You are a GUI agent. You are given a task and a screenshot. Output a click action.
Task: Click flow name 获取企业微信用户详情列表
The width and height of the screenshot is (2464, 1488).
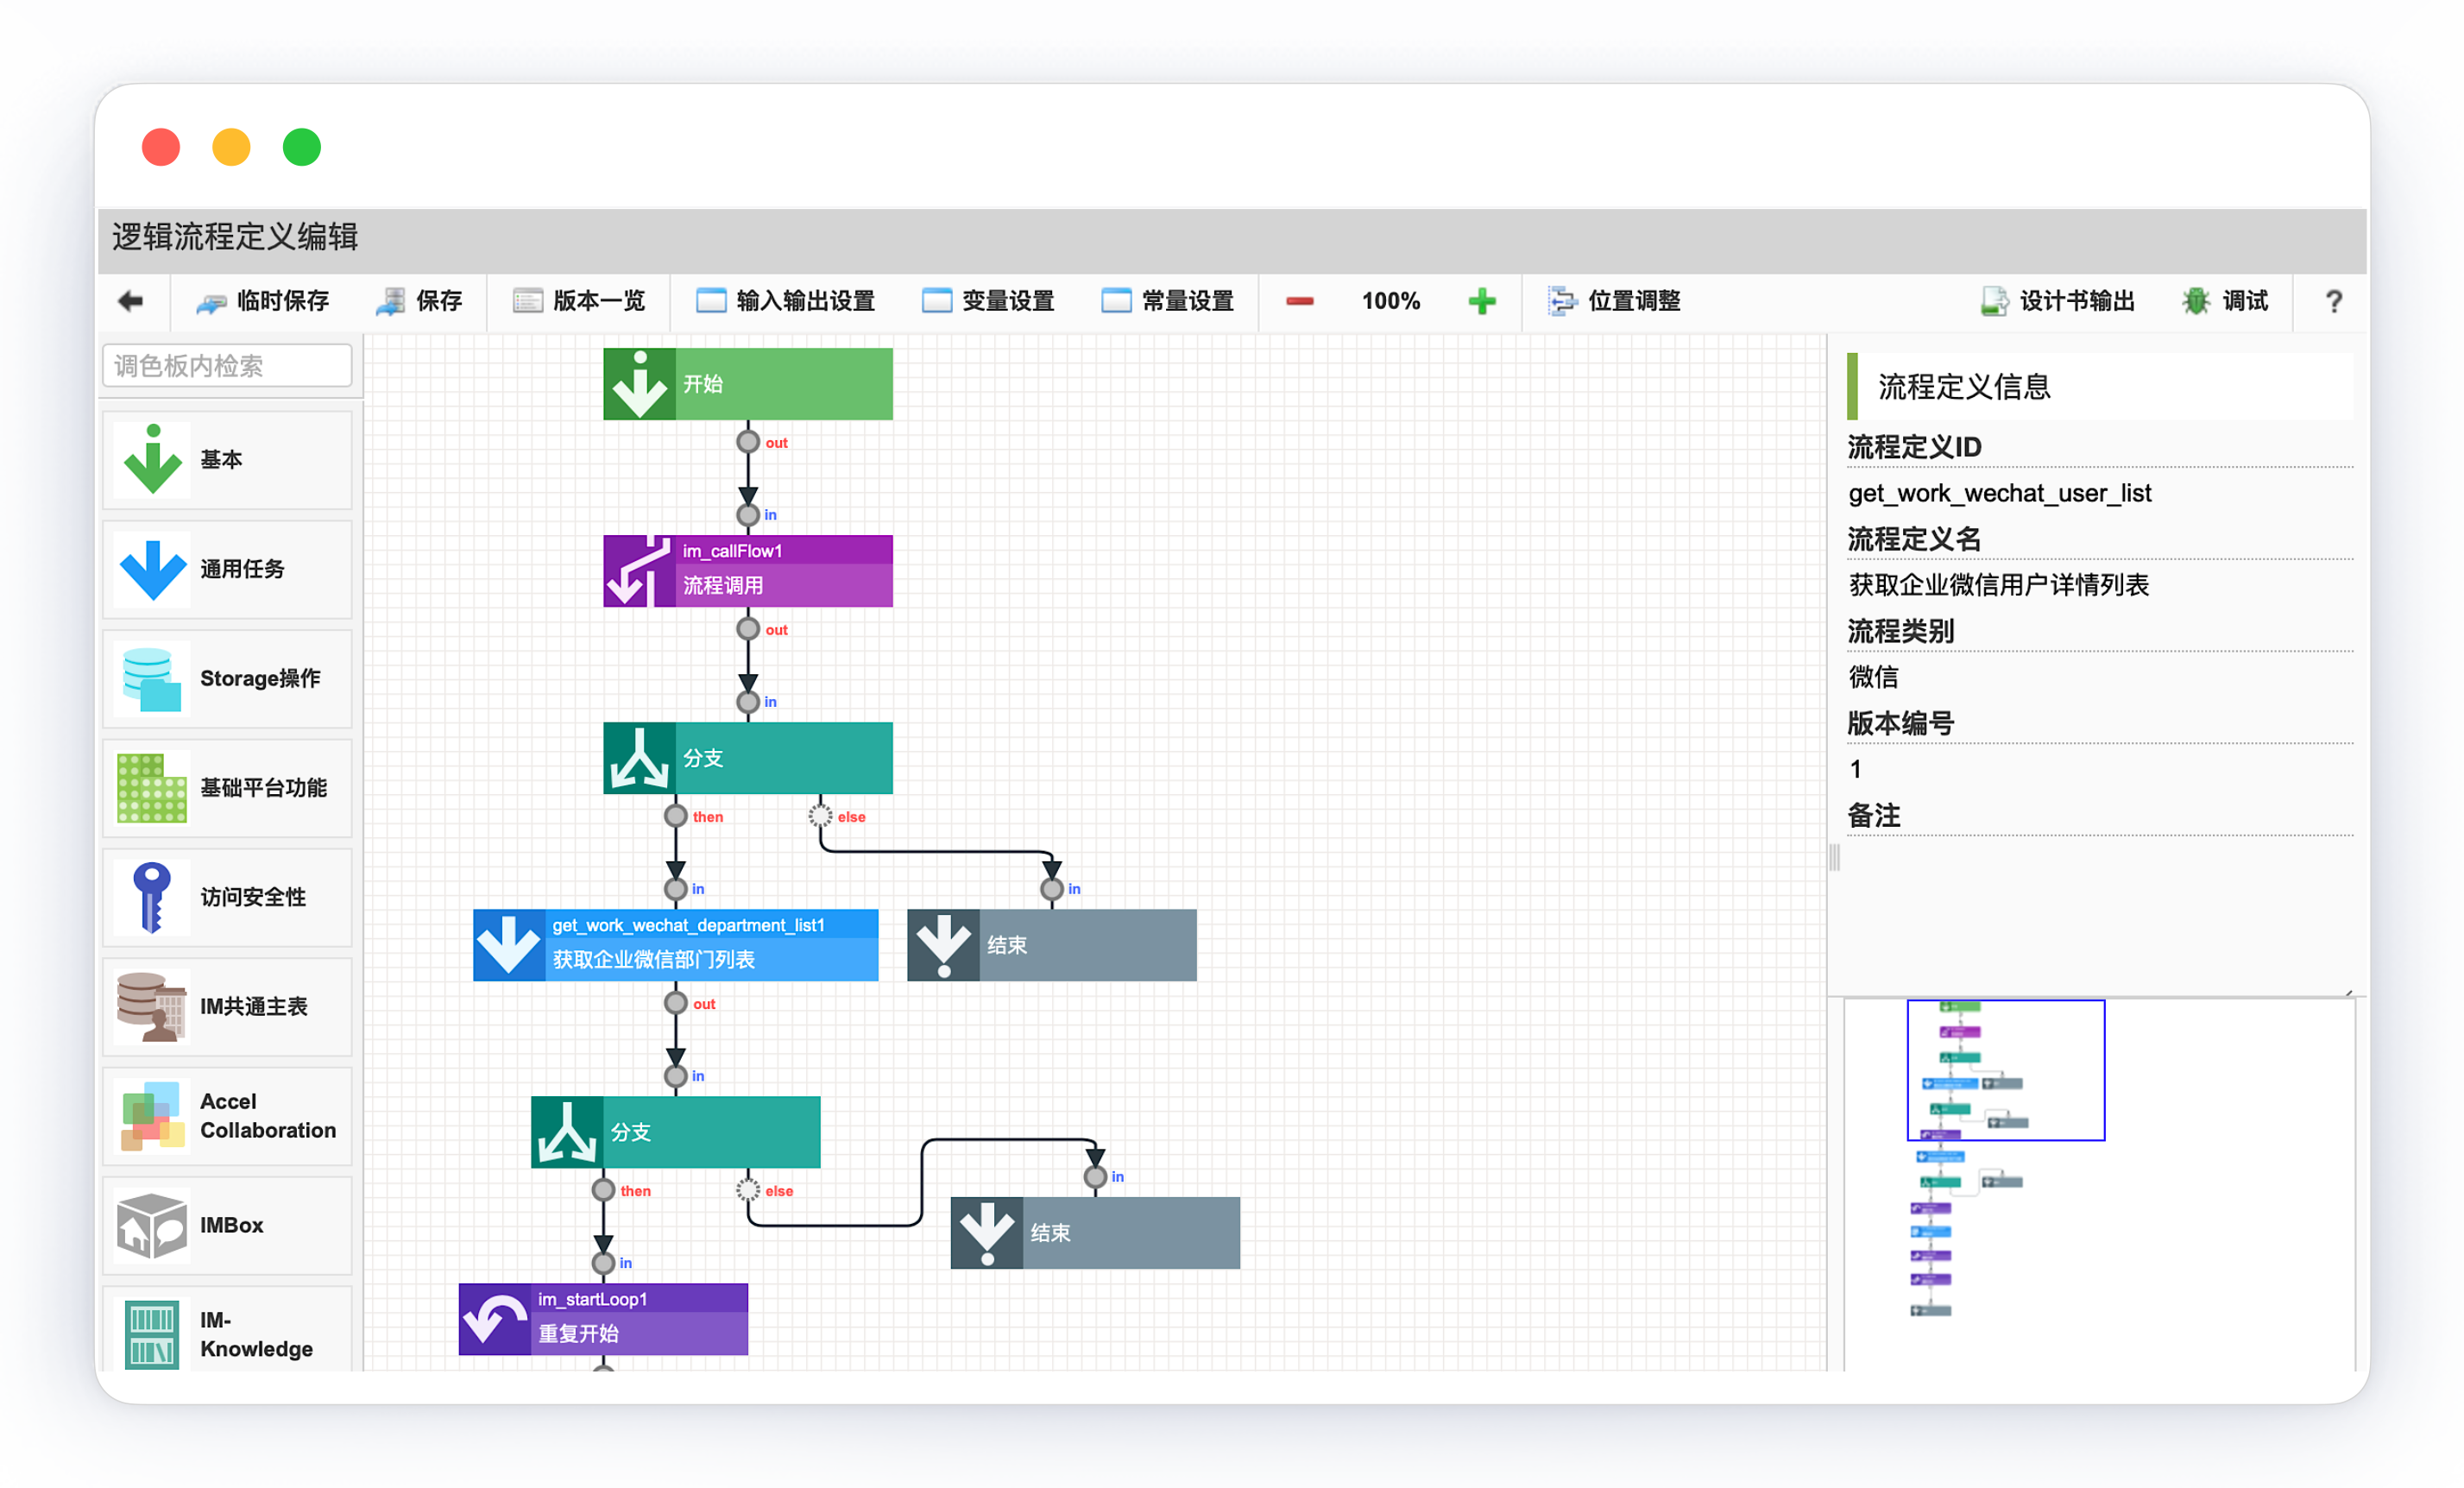pos(1998,585)
